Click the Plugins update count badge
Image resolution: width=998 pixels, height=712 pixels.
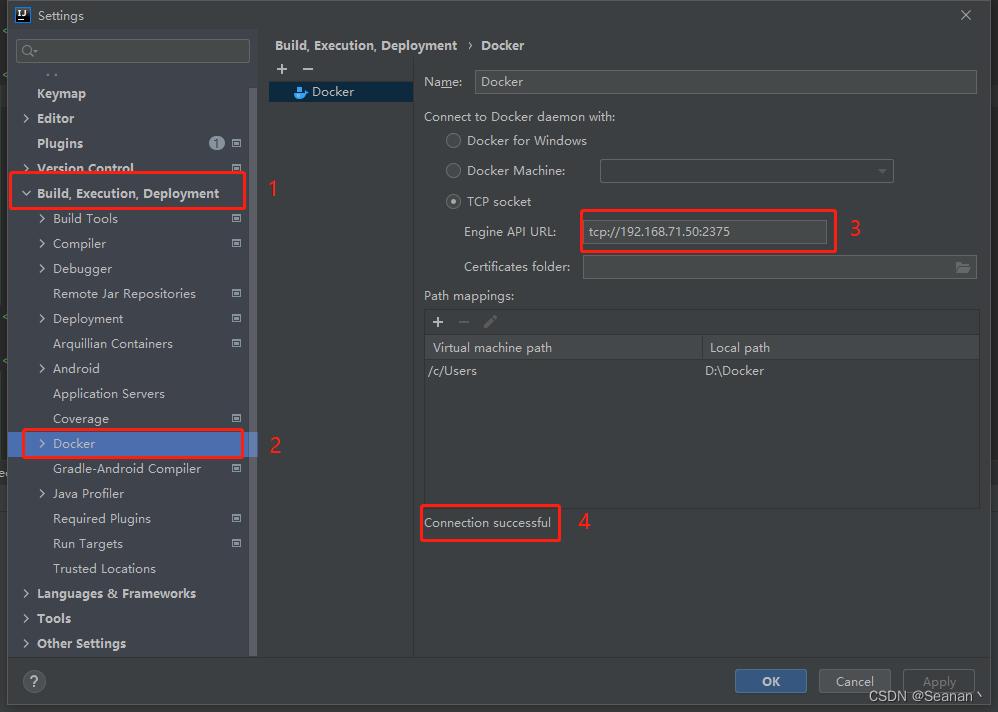217,143
